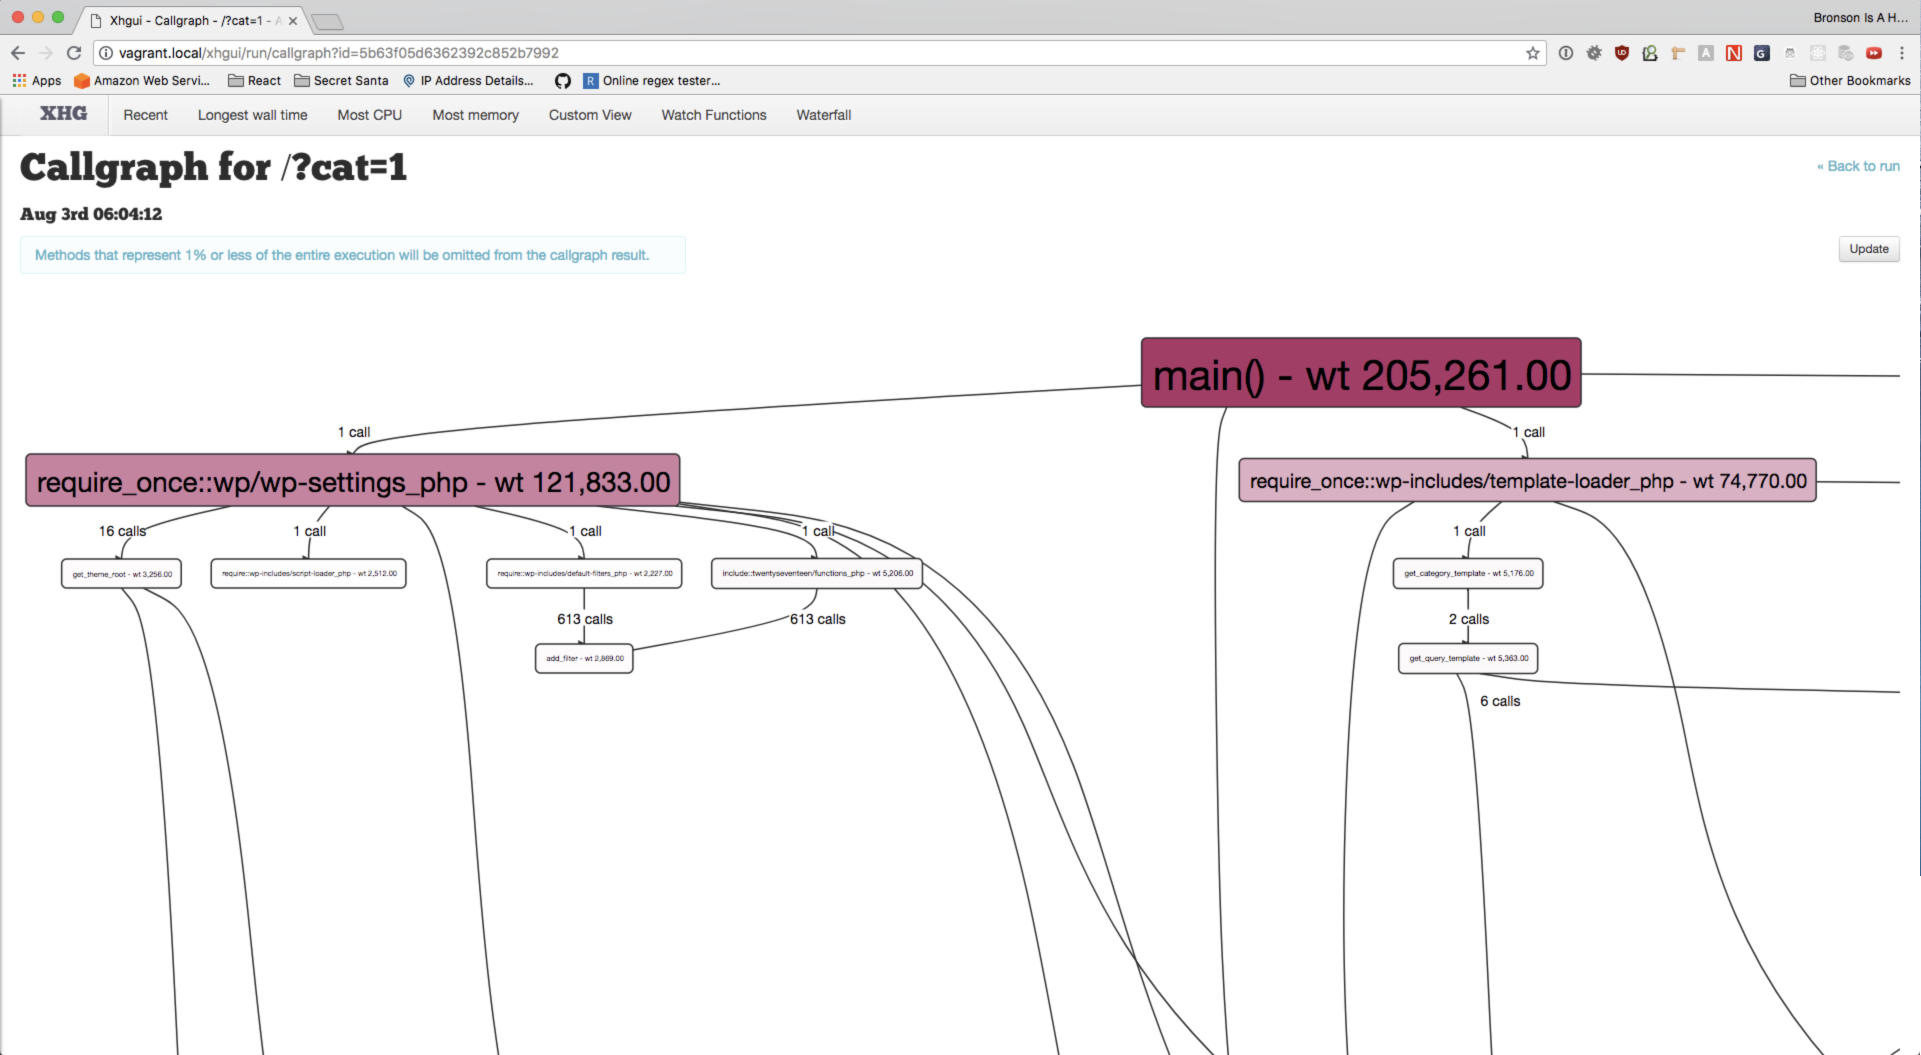Click the gray letter A extension icon
The height and width of the screenshot is (1055, 1921).
pos(1706,53)
